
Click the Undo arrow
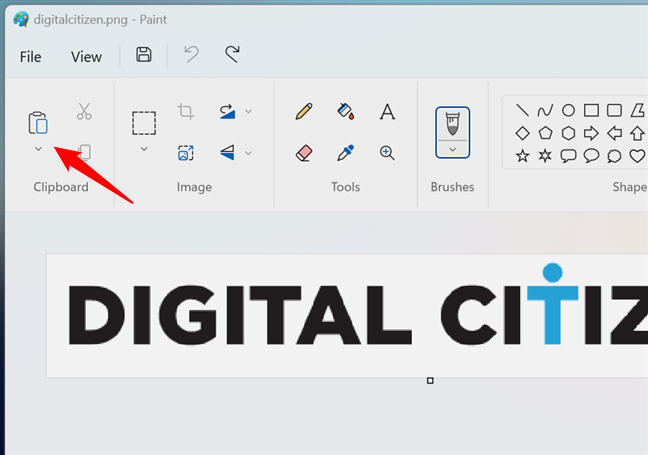pyautogui.click(x=191, y=55)
